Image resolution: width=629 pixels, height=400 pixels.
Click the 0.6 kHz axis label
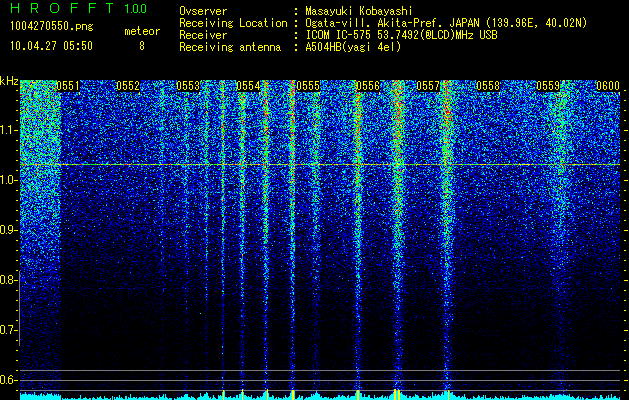point(7,380)
